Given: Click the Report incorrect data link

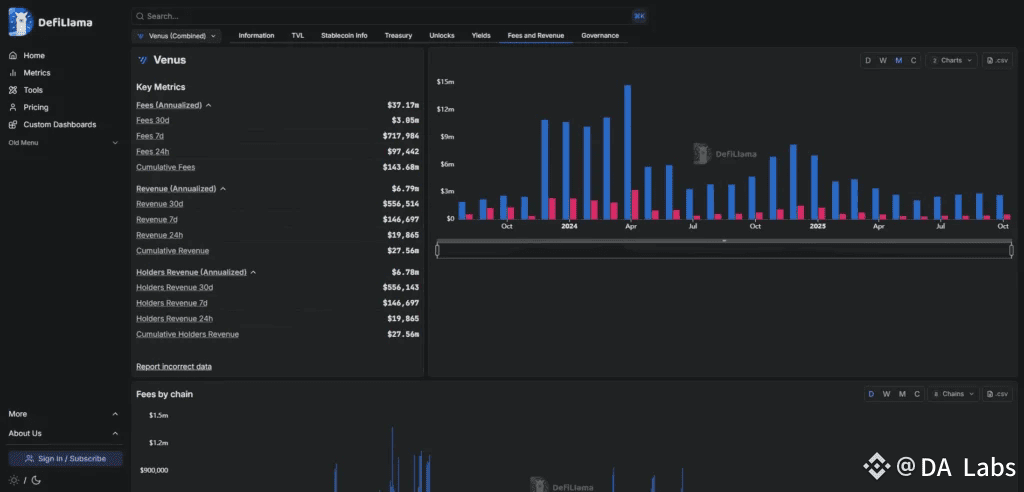Looking at the screenshot, I should [x=174, y=367].
